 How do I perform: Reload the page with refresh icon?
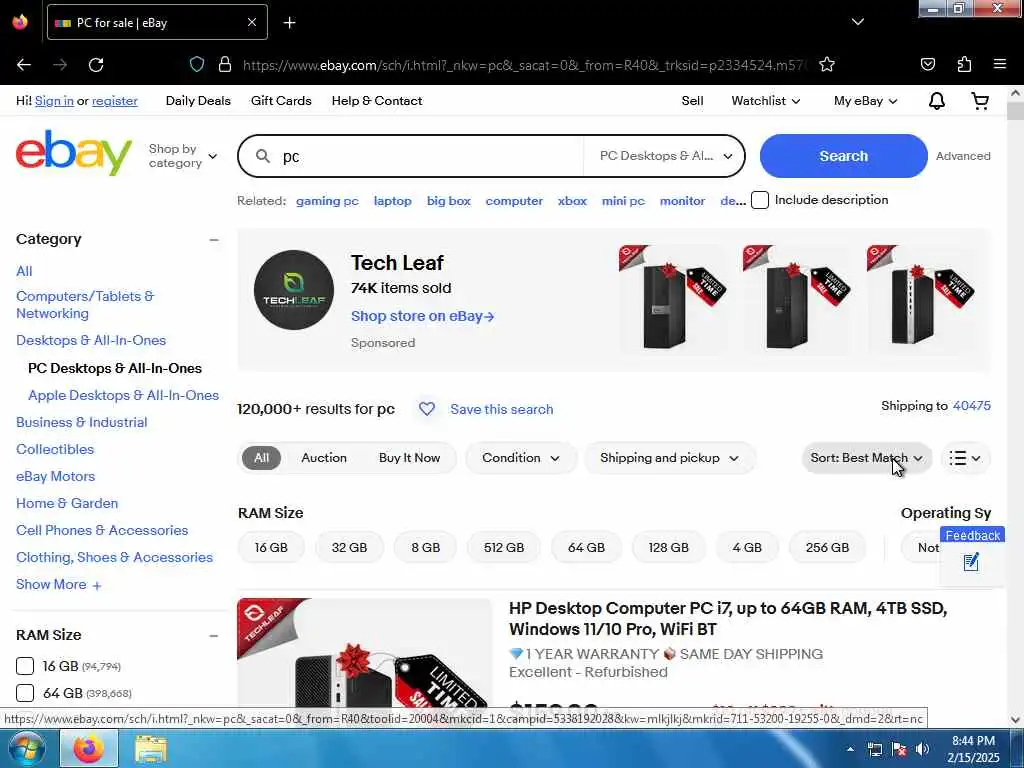point(96,65)
